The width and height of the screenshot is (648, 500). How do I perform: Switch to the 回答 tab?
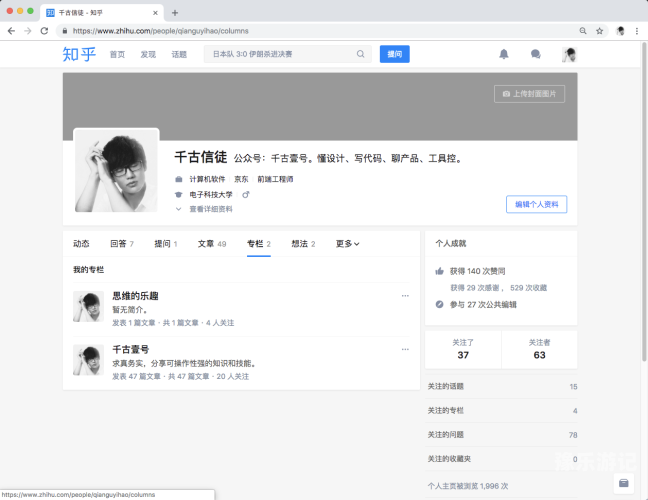tap(122, 244)
